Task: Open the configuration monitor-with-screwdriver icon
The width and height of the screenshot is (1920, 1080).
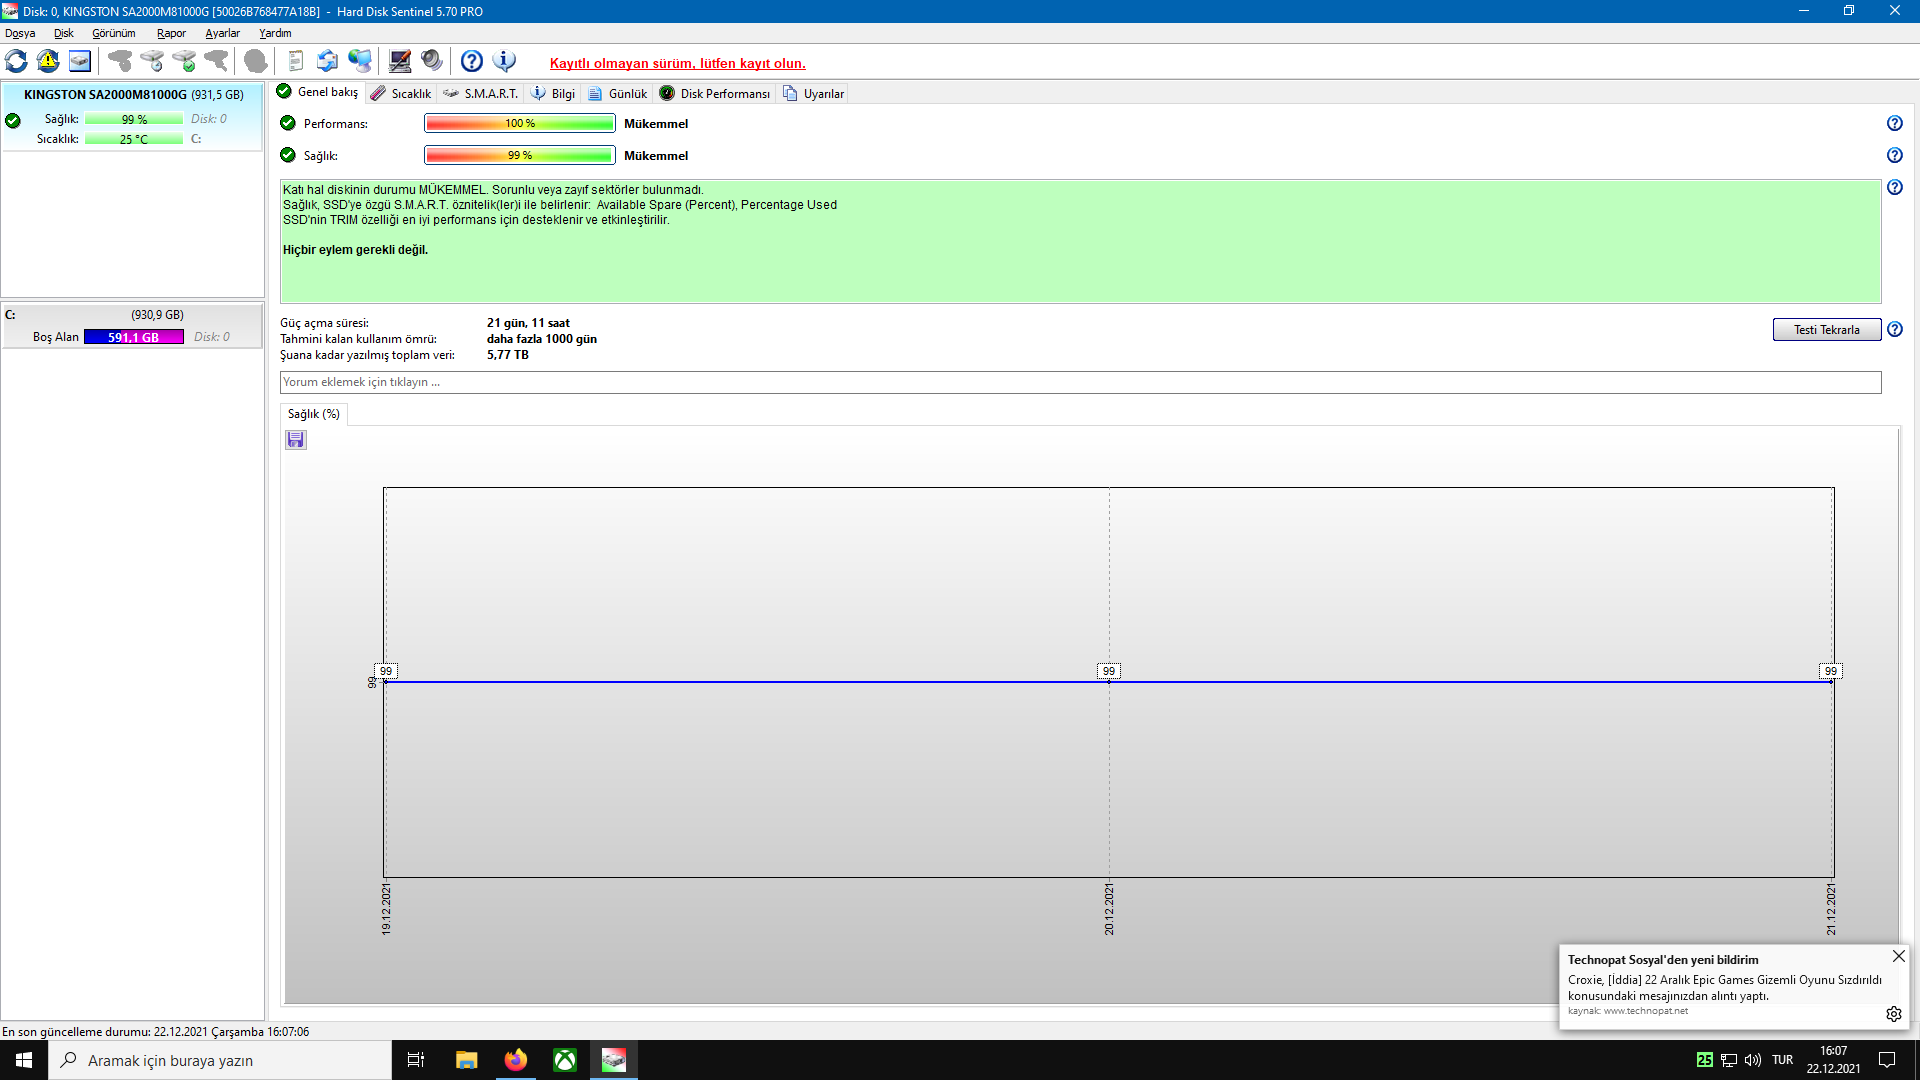Action: (x=400, y=61)
